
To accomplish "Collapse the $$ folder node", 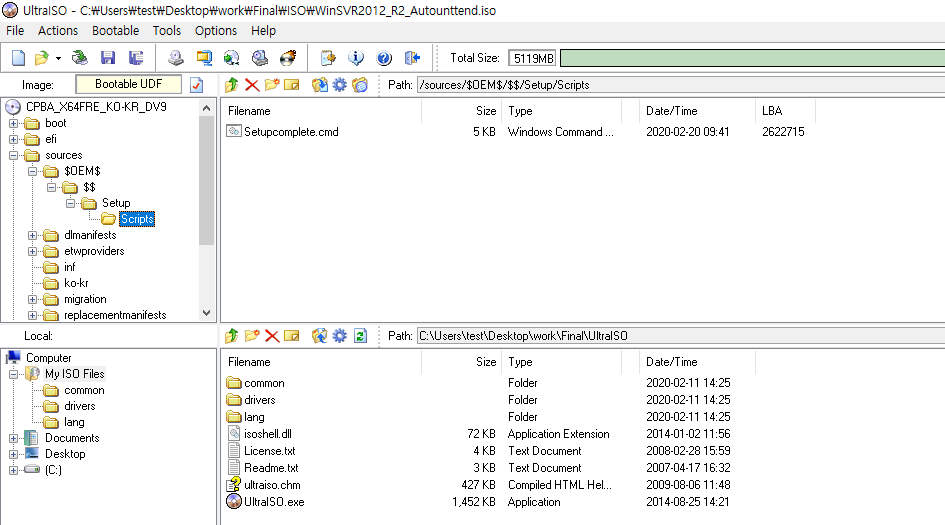I will 52,187.
